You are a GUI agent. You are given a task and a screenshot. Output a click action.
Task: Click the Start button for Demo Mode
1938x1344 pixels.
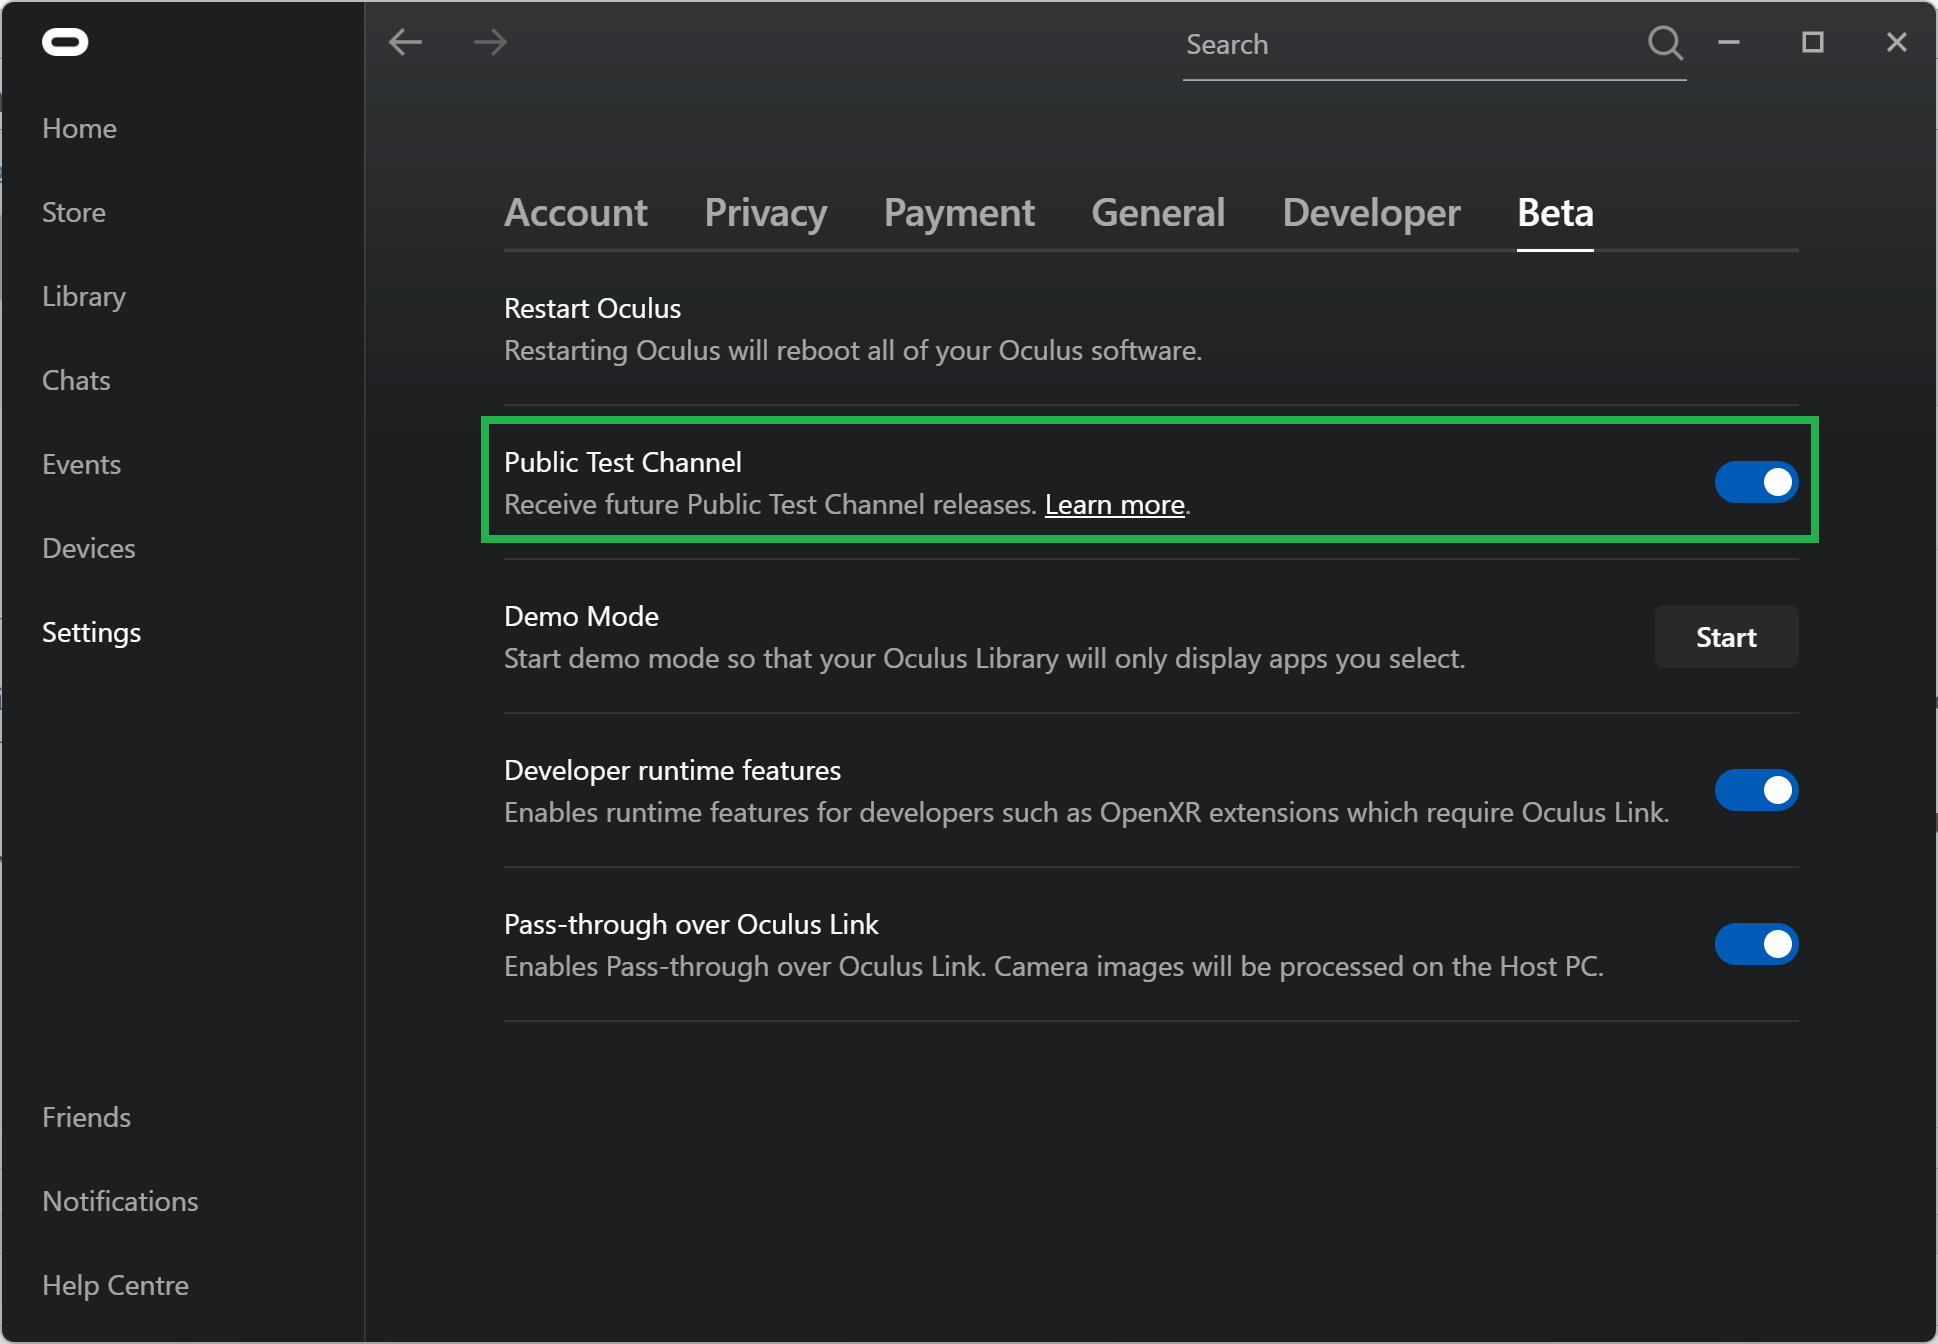pos(1726,636)
